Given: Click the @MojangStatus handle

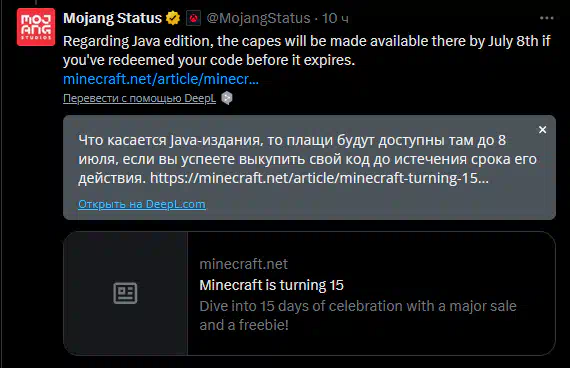Looking at the screenshot, I should pos(258,18).
